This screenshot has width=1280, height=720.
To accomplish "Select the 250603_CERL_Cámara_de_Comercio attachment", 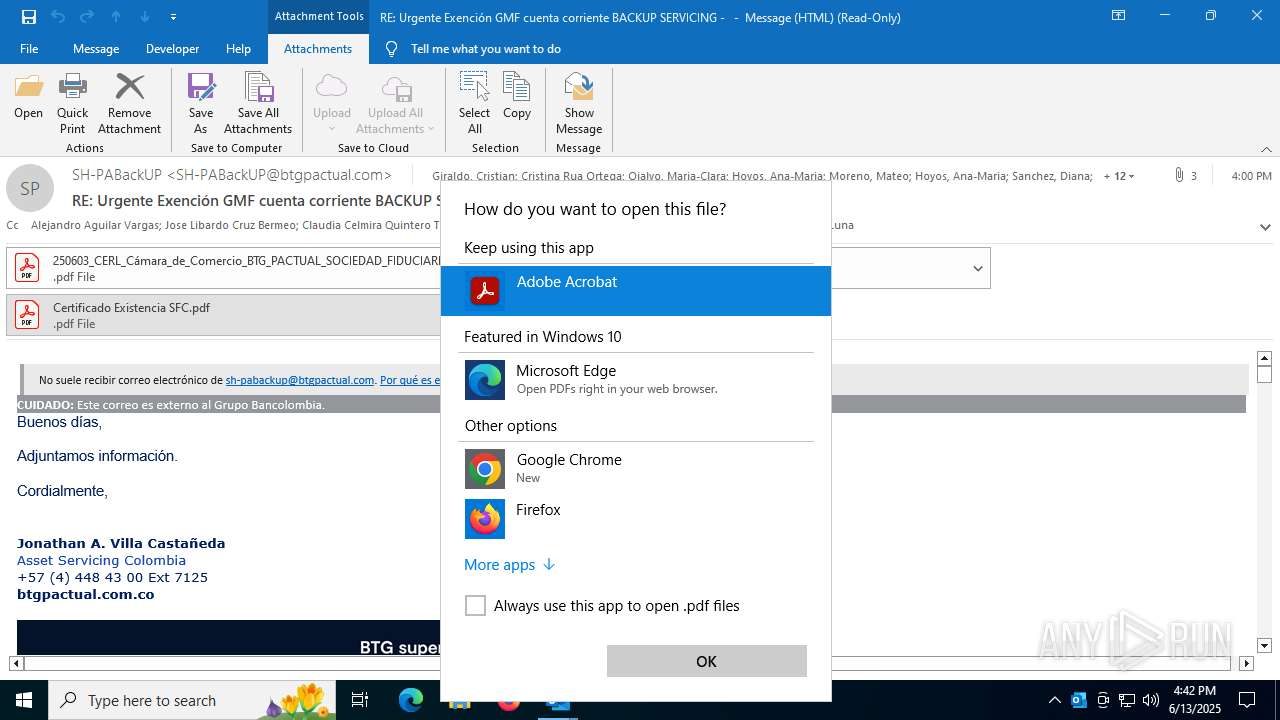I will click(224, 268).
